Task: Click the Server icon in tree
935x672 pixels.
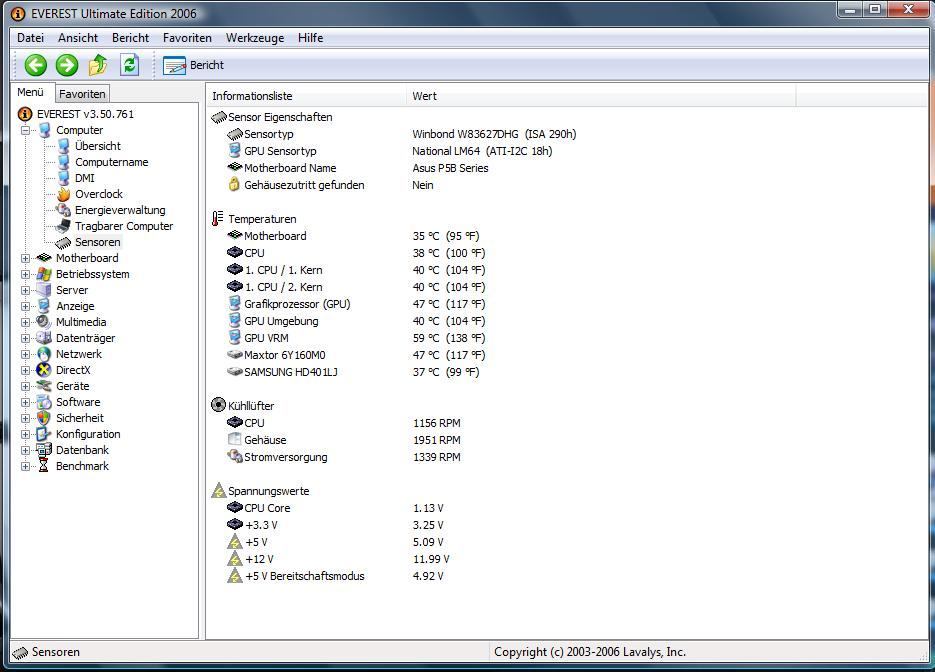Action: (44, 290)
